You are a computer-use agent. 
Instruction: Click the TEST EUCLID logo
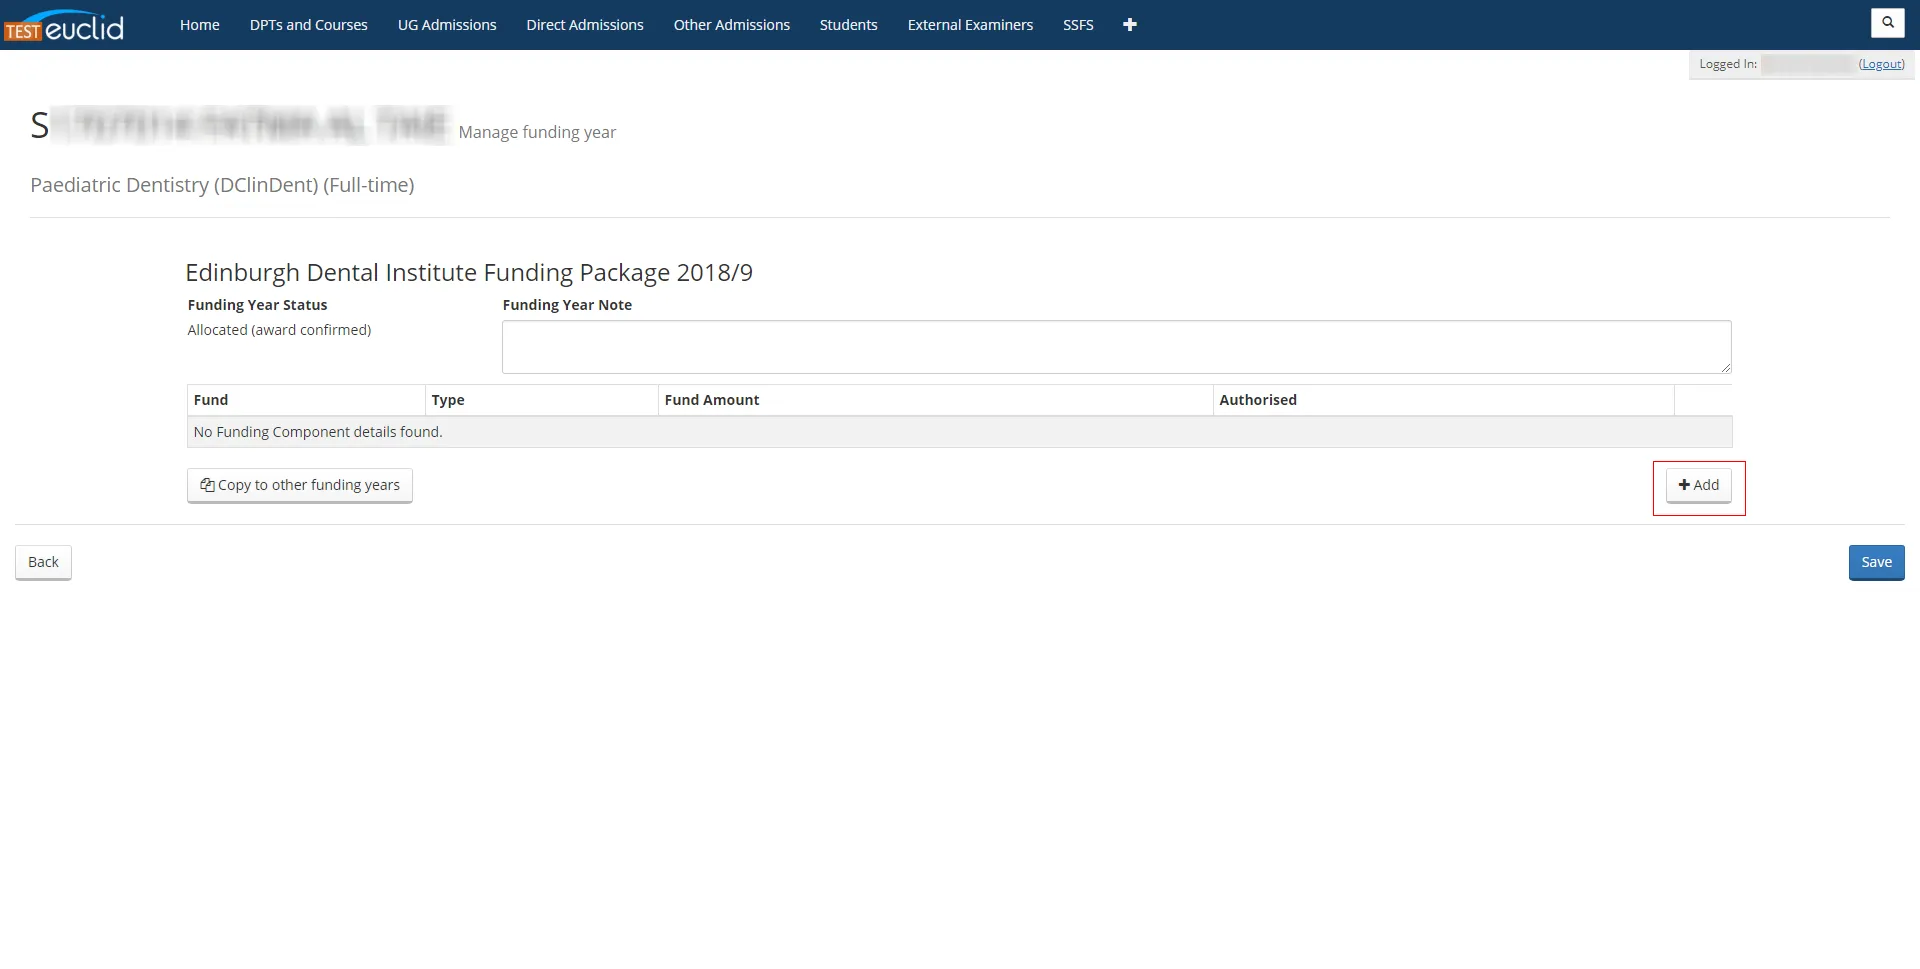point(64,26)
